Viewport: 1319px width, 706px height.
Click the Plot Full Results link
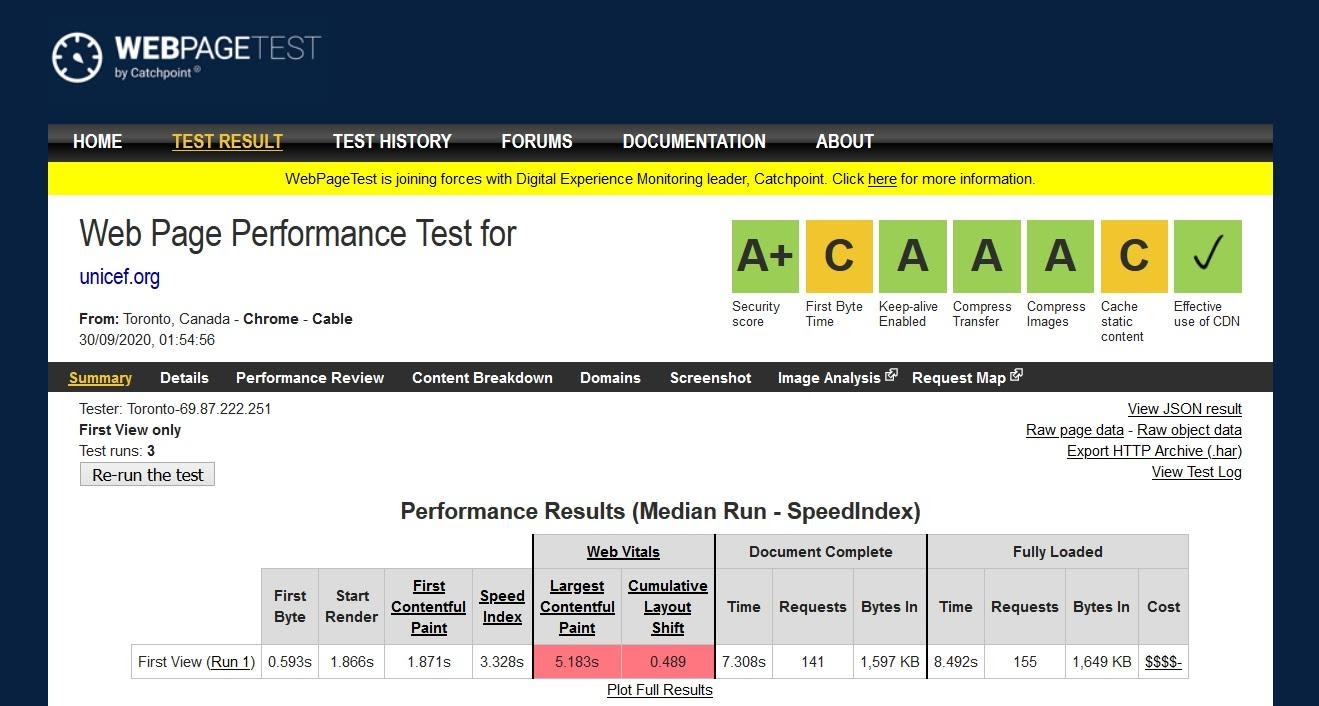pyautogui.click(x=660, y=690)
